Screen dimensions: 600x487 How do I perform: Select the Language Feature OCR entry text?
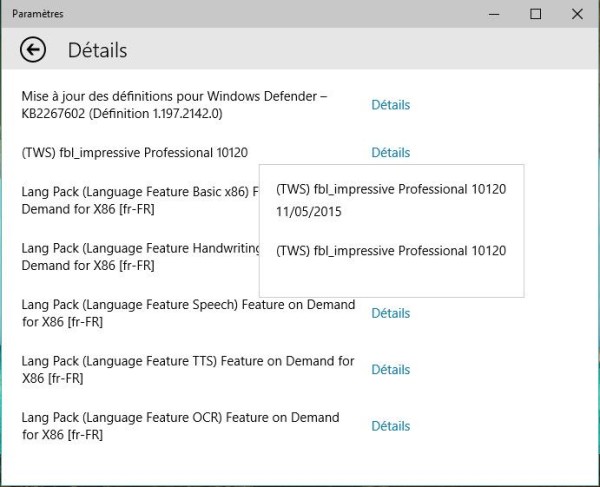180,426
